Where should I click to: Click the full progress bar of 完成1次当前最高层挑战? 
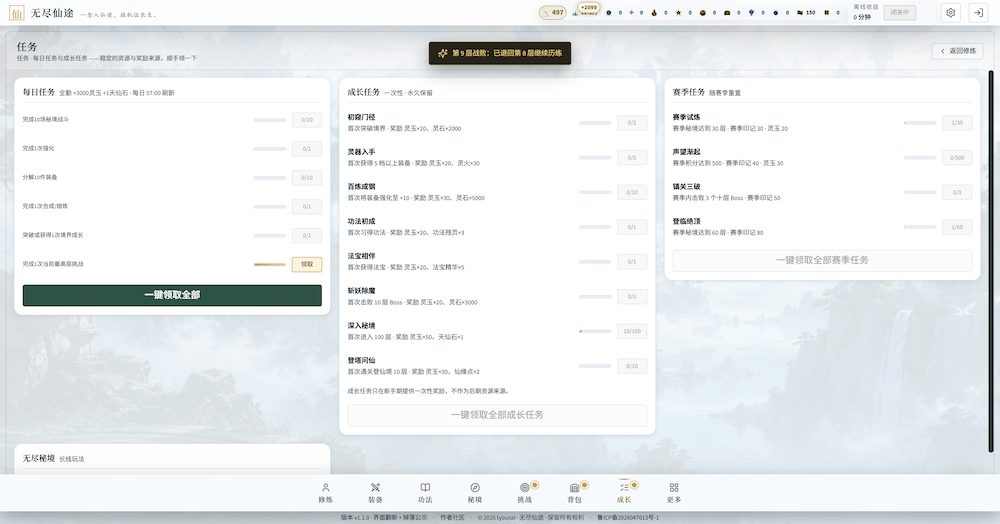pyautogui.click(x=270, y=264)
